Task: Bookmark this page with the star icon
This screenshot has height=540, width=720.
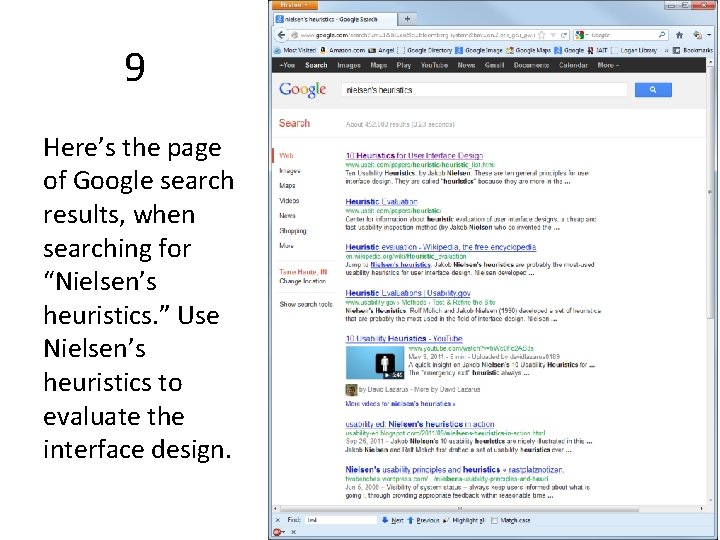Action: (x=542, y=35)
